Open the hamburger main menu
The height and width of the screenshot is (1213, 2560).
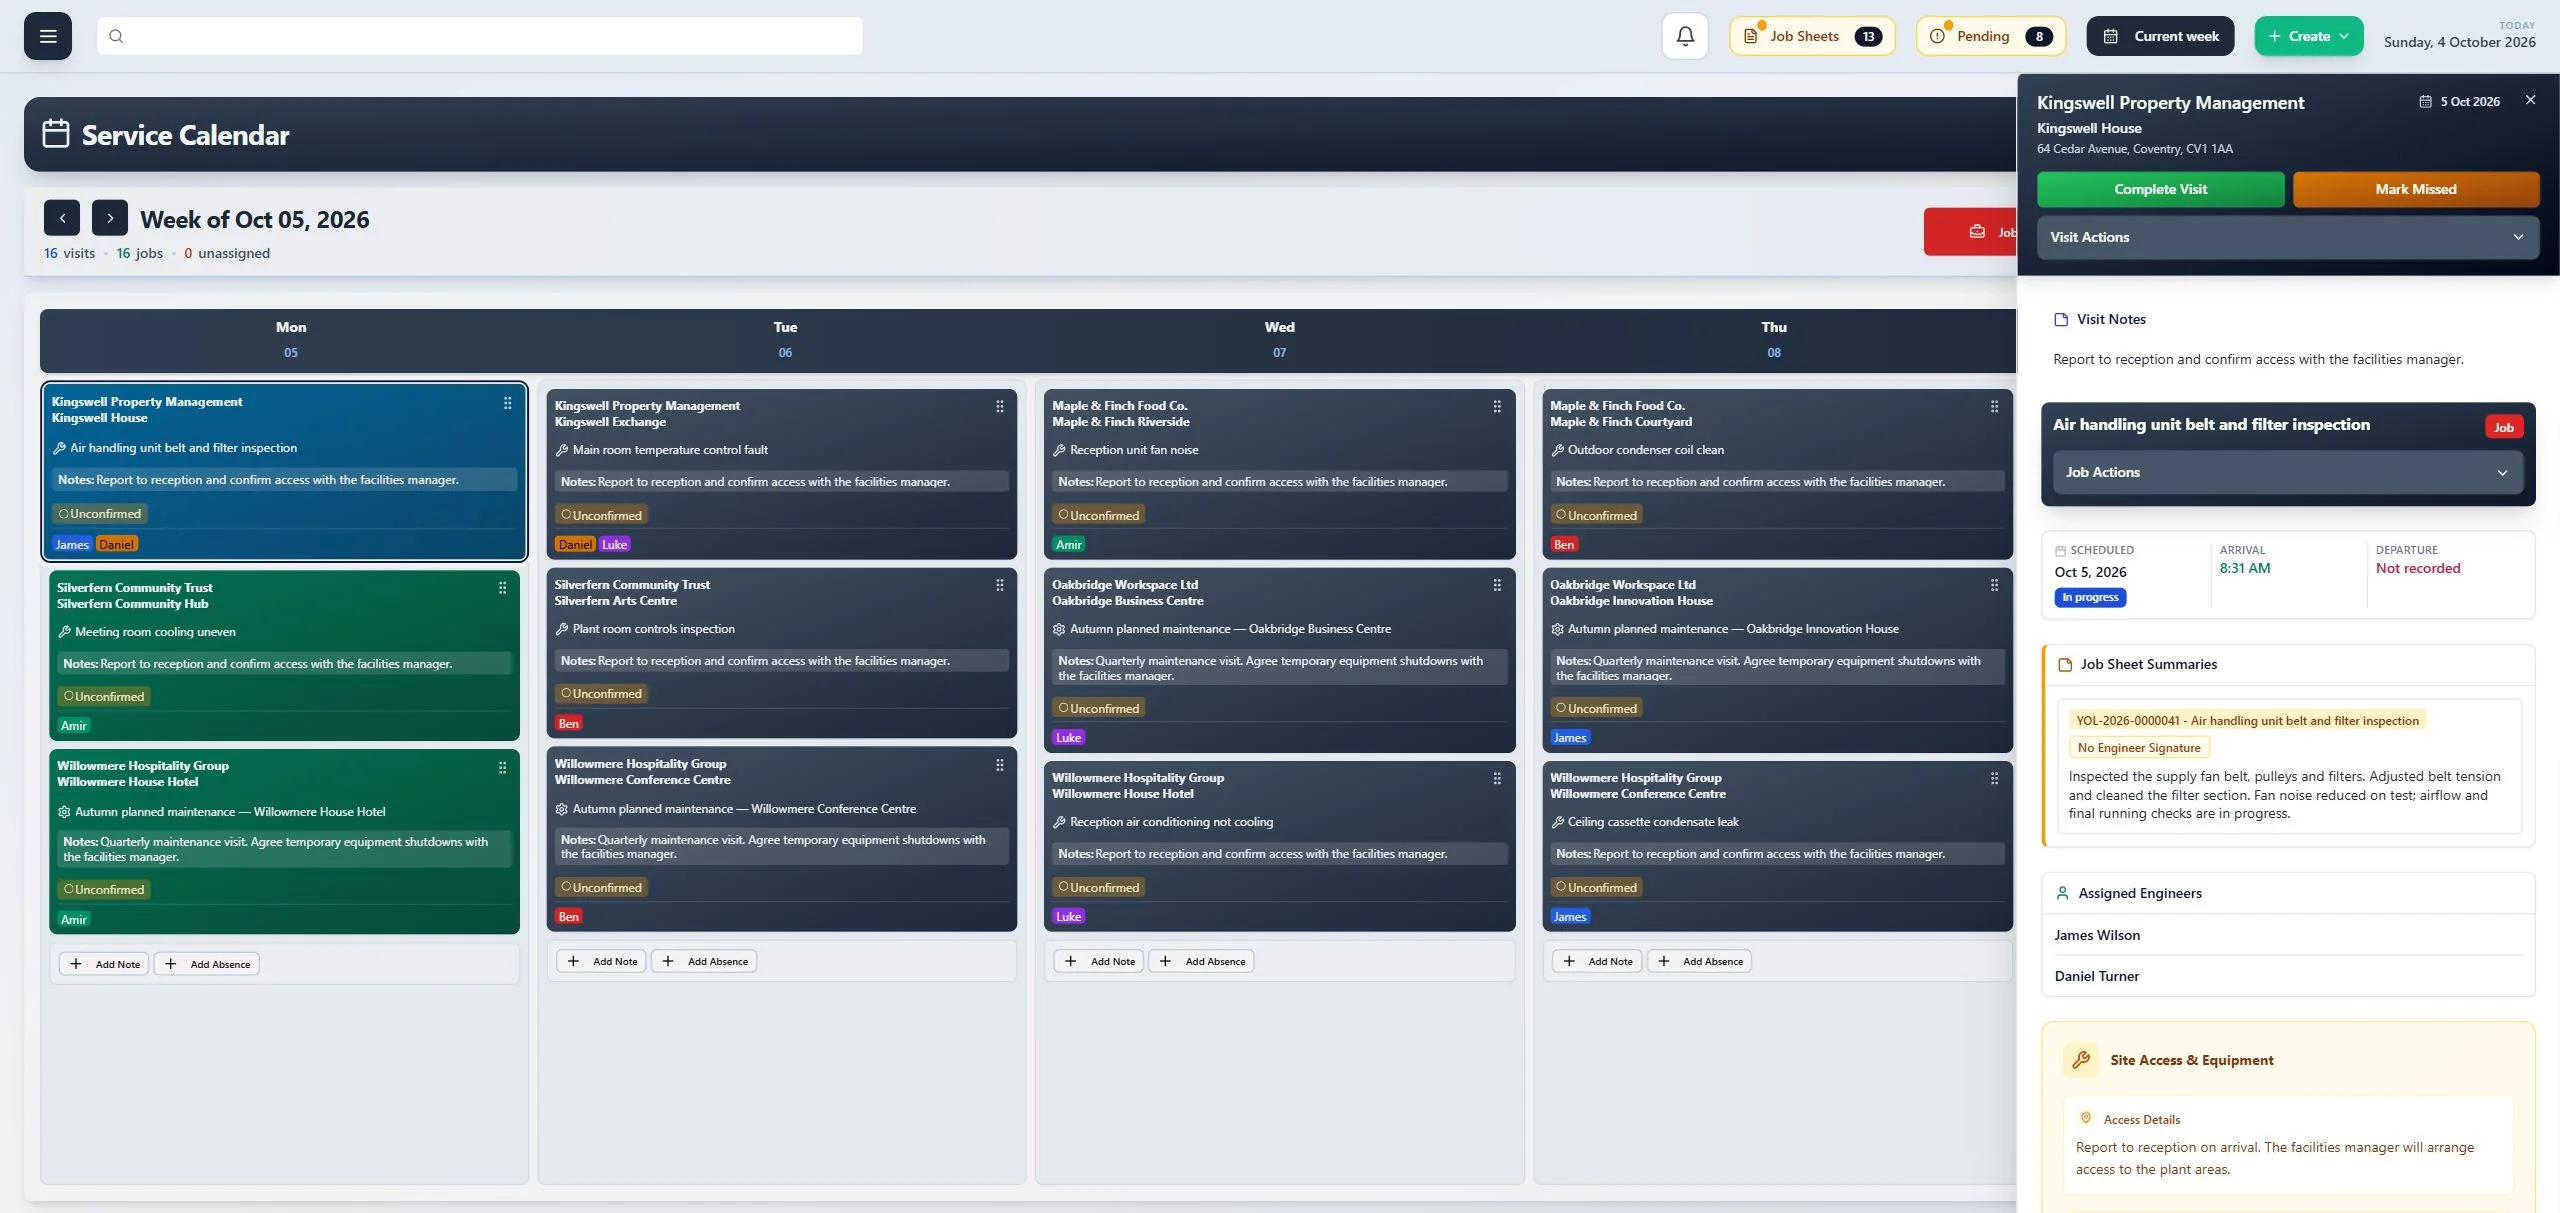click(x=48, y=36)
